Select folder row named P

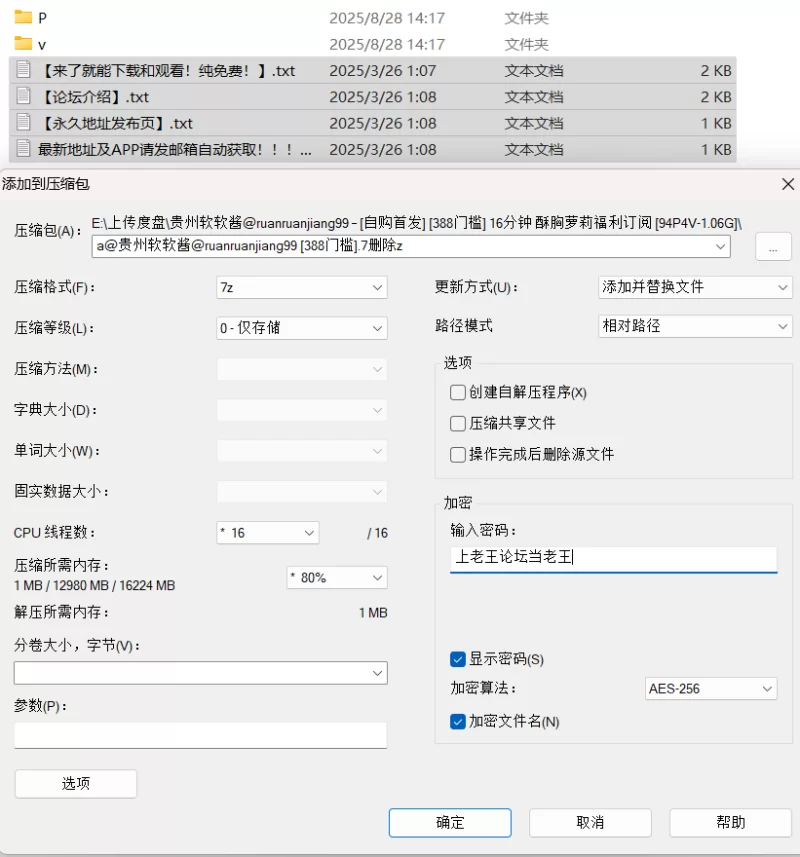click(373, 17)
